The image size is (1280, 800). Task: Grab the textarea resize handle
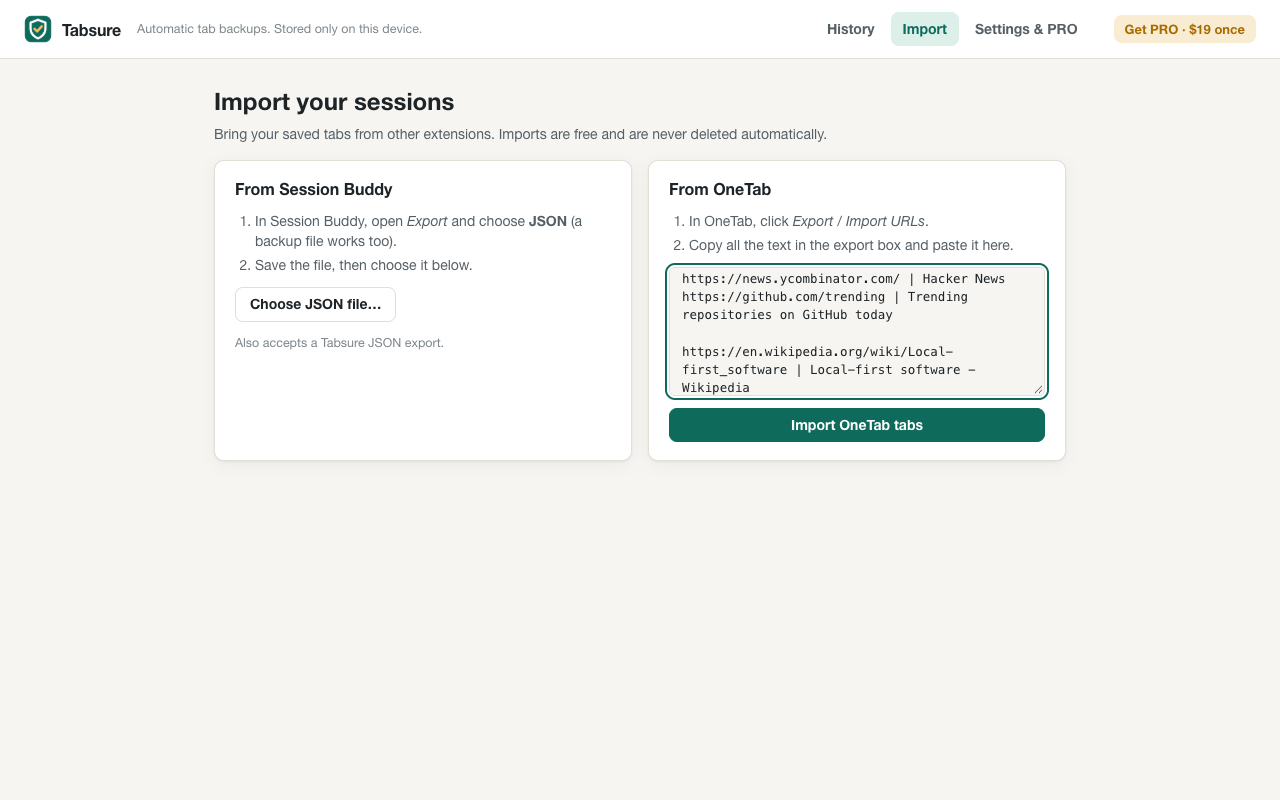point(1037,389)
